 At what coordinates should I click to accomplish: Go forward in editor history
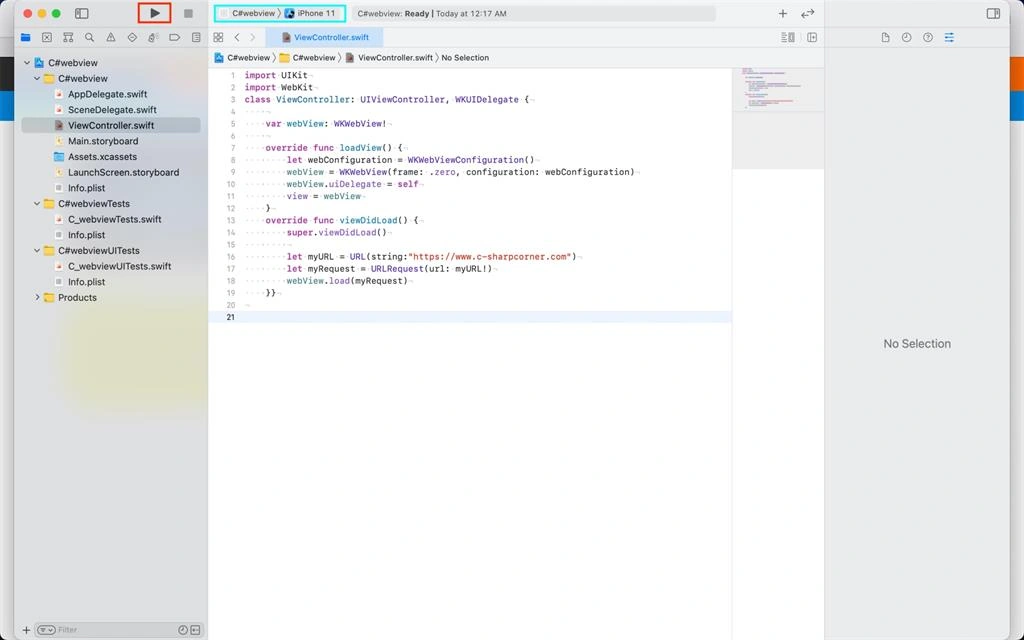pos(253,37)
